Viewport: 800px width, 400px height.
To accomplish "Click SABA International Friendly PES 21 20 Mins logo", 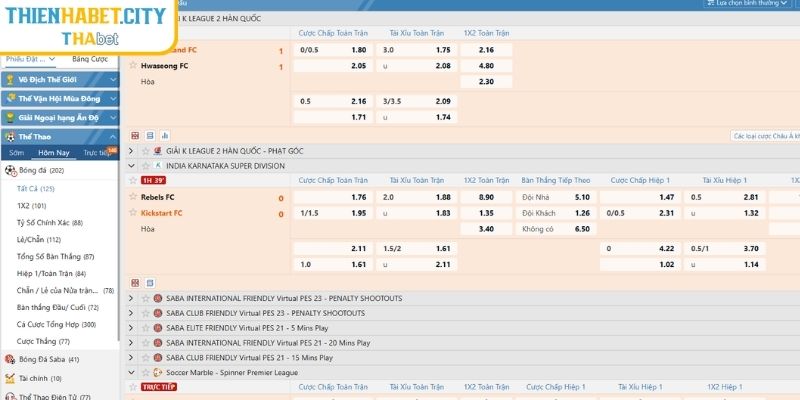I will click(x=158, y=343).
